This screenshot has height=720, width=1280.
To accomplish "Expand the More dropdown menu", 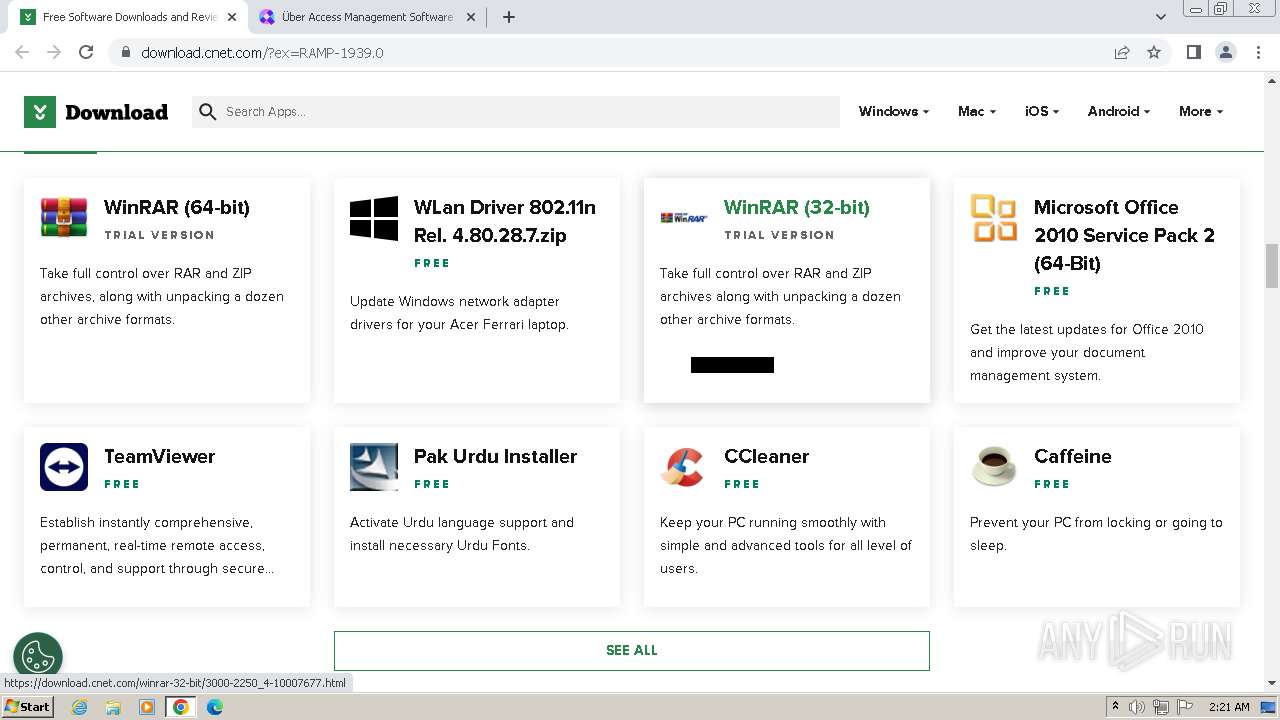I will pos(1200,111).
